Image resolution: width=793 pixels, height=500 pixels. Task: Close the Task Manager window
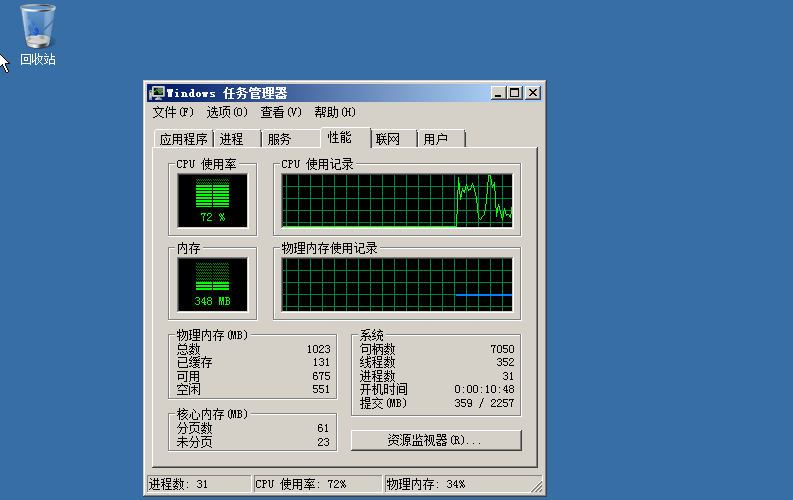pos(533,93)
